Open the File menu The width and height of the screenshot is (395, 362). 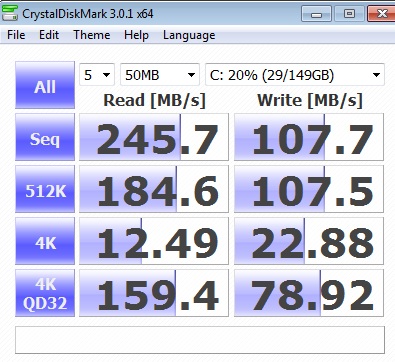16,35
